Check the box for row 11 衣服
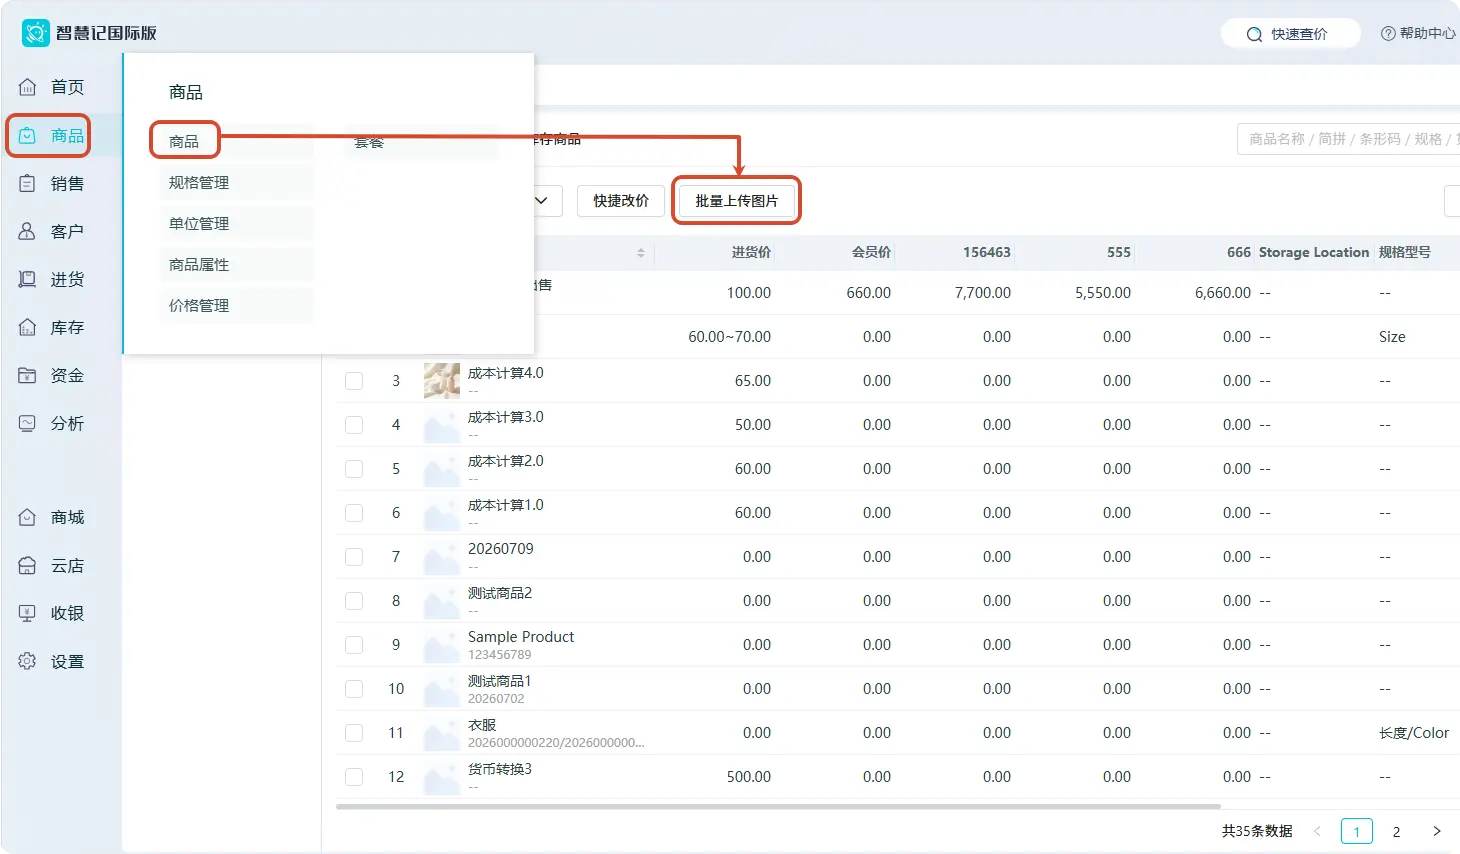Image resolution: width=1460 pixels, height=854 pixels. pyautogui.click(x=354, y=733)
